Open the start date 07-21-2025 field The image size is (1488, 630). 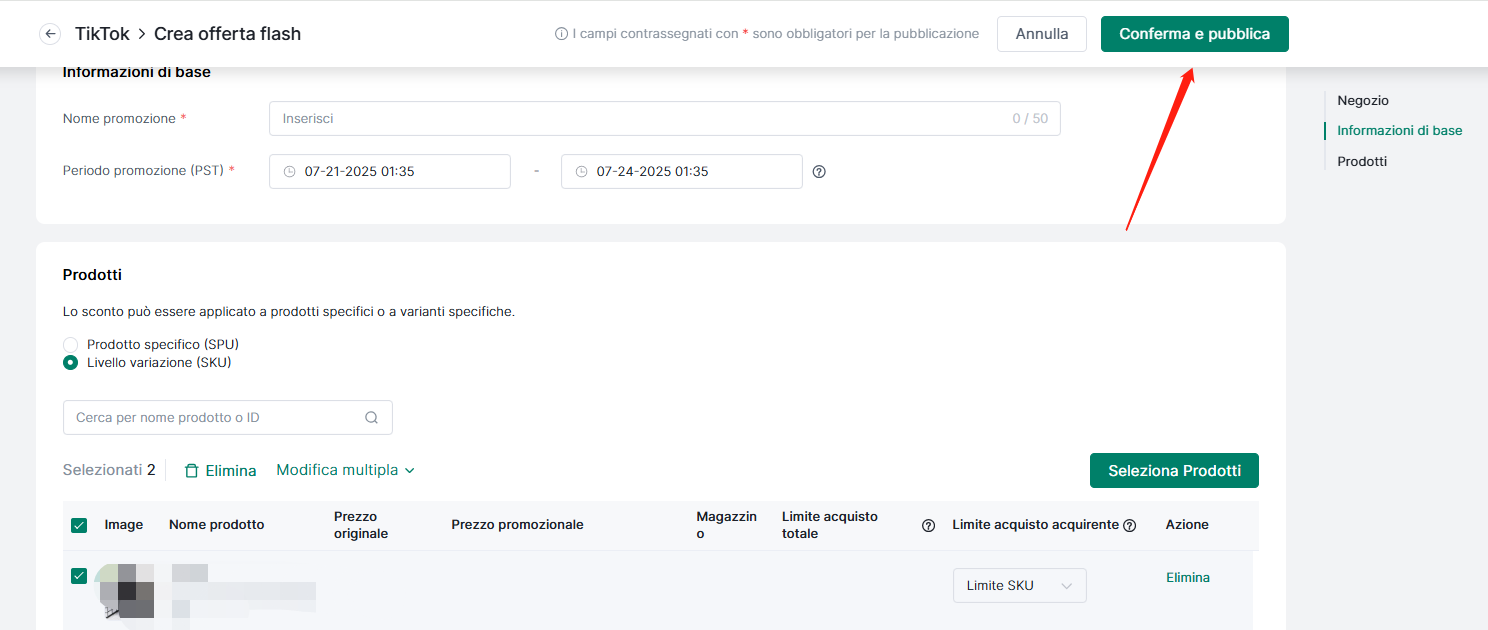[x=390, y=172]
